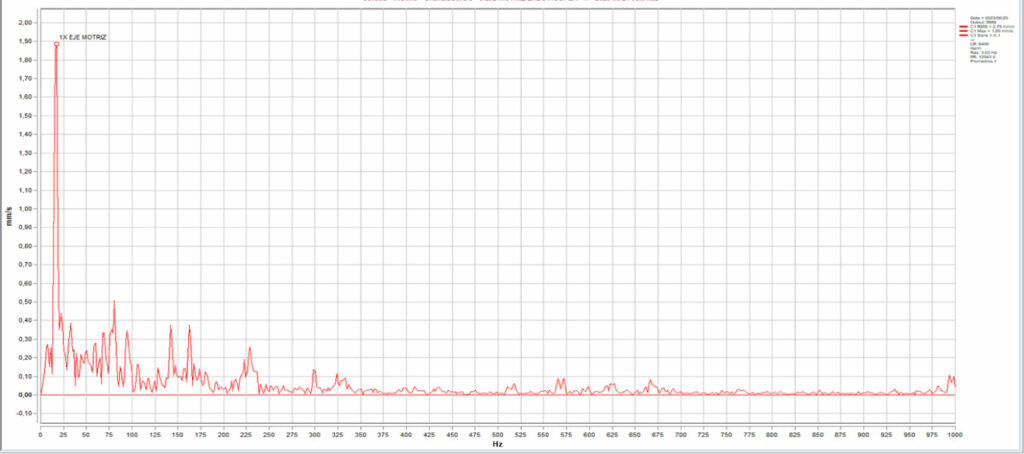Click the red swatch beside the C1 Max legend entry
The image size is (1024, 454).
tap(963, 31)
